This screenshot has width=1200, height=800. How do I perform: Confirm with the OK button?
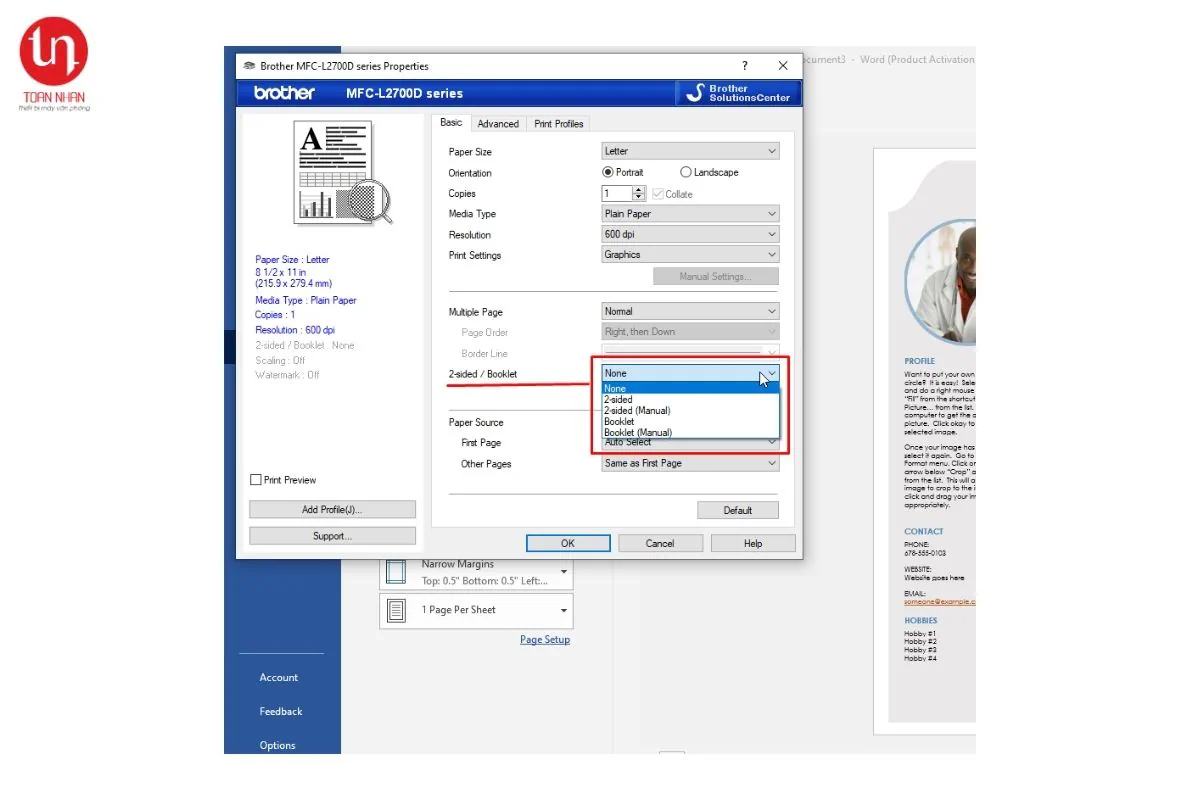(x=568, y=543)
